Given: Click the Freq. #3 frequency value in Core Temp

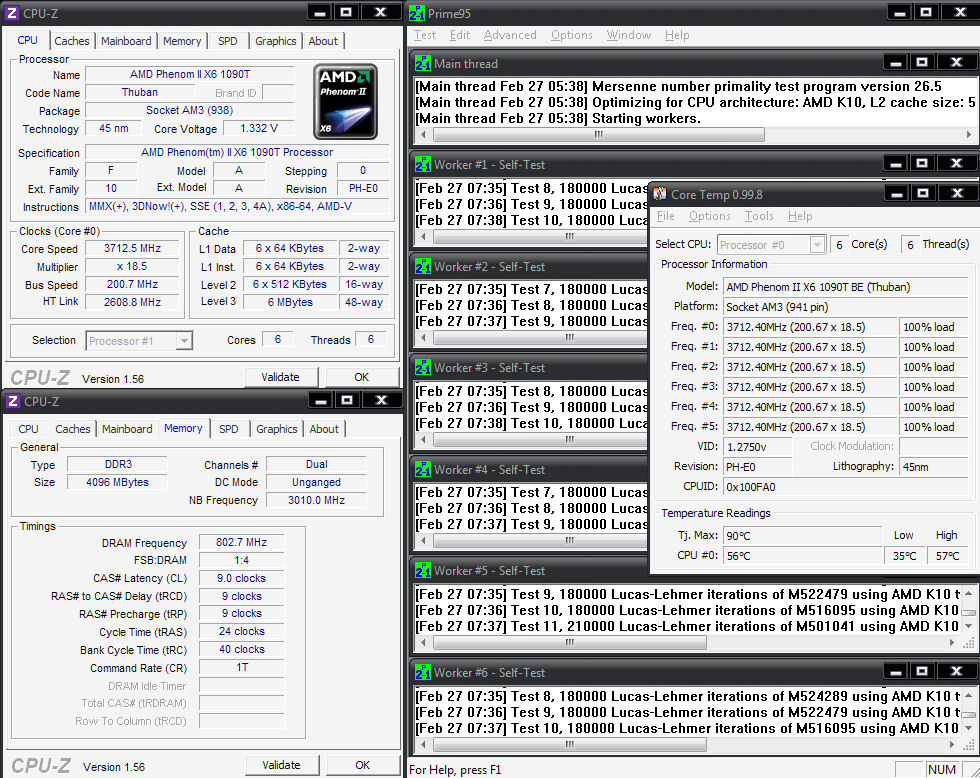Looking at the screenshot, I should [810, 387].
